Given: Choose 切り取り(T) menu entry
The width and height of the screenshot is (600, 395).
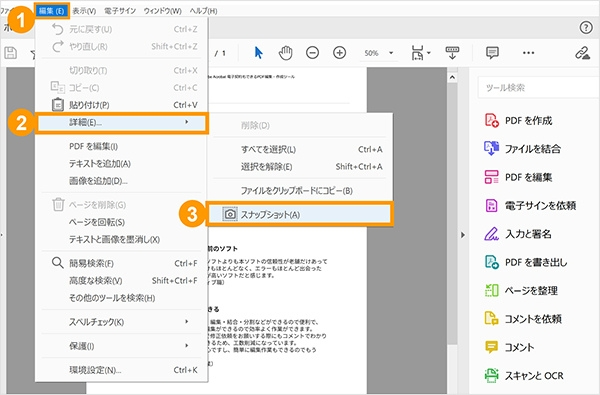Looking at the screenshot, I should coord(122,70).
